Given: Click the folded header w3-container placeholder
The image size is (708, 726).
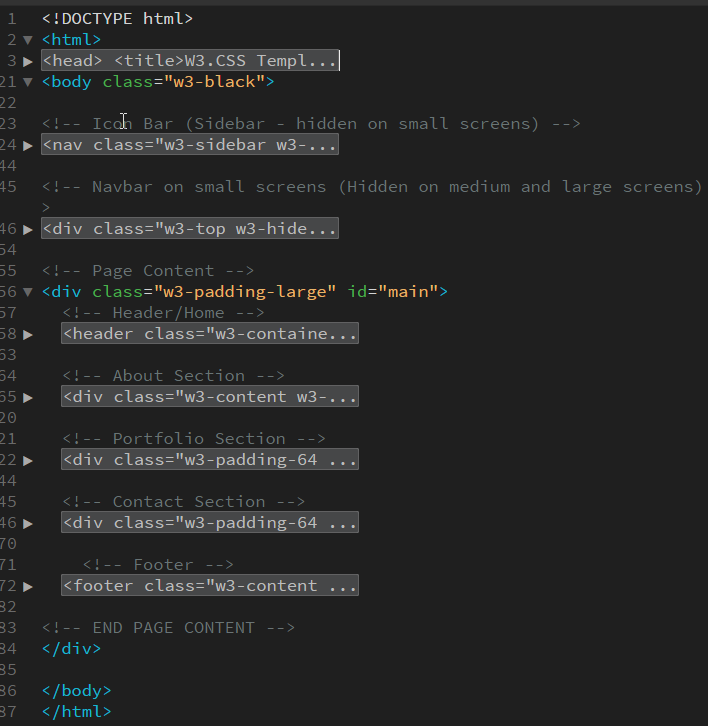Looking at the screenshot, I should tap(210, 334).
